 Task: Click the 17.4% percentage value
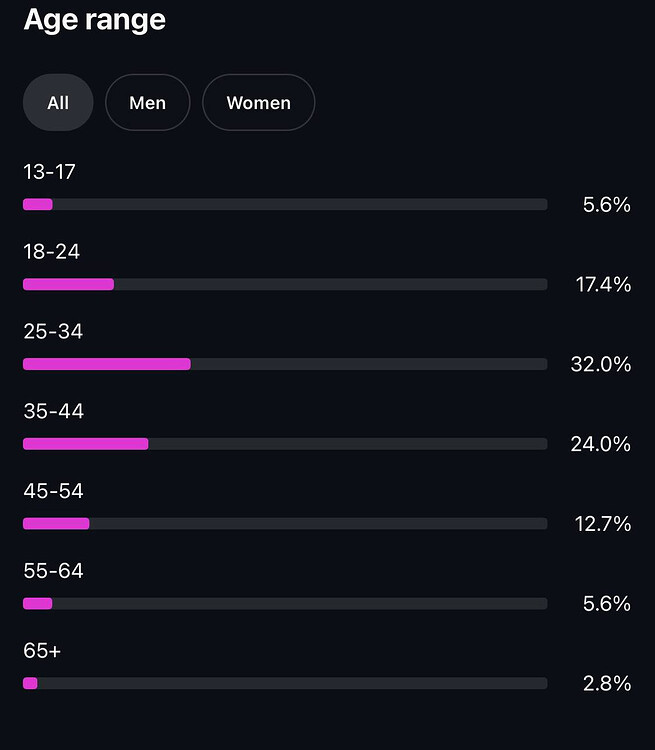(x=603, y=285)
